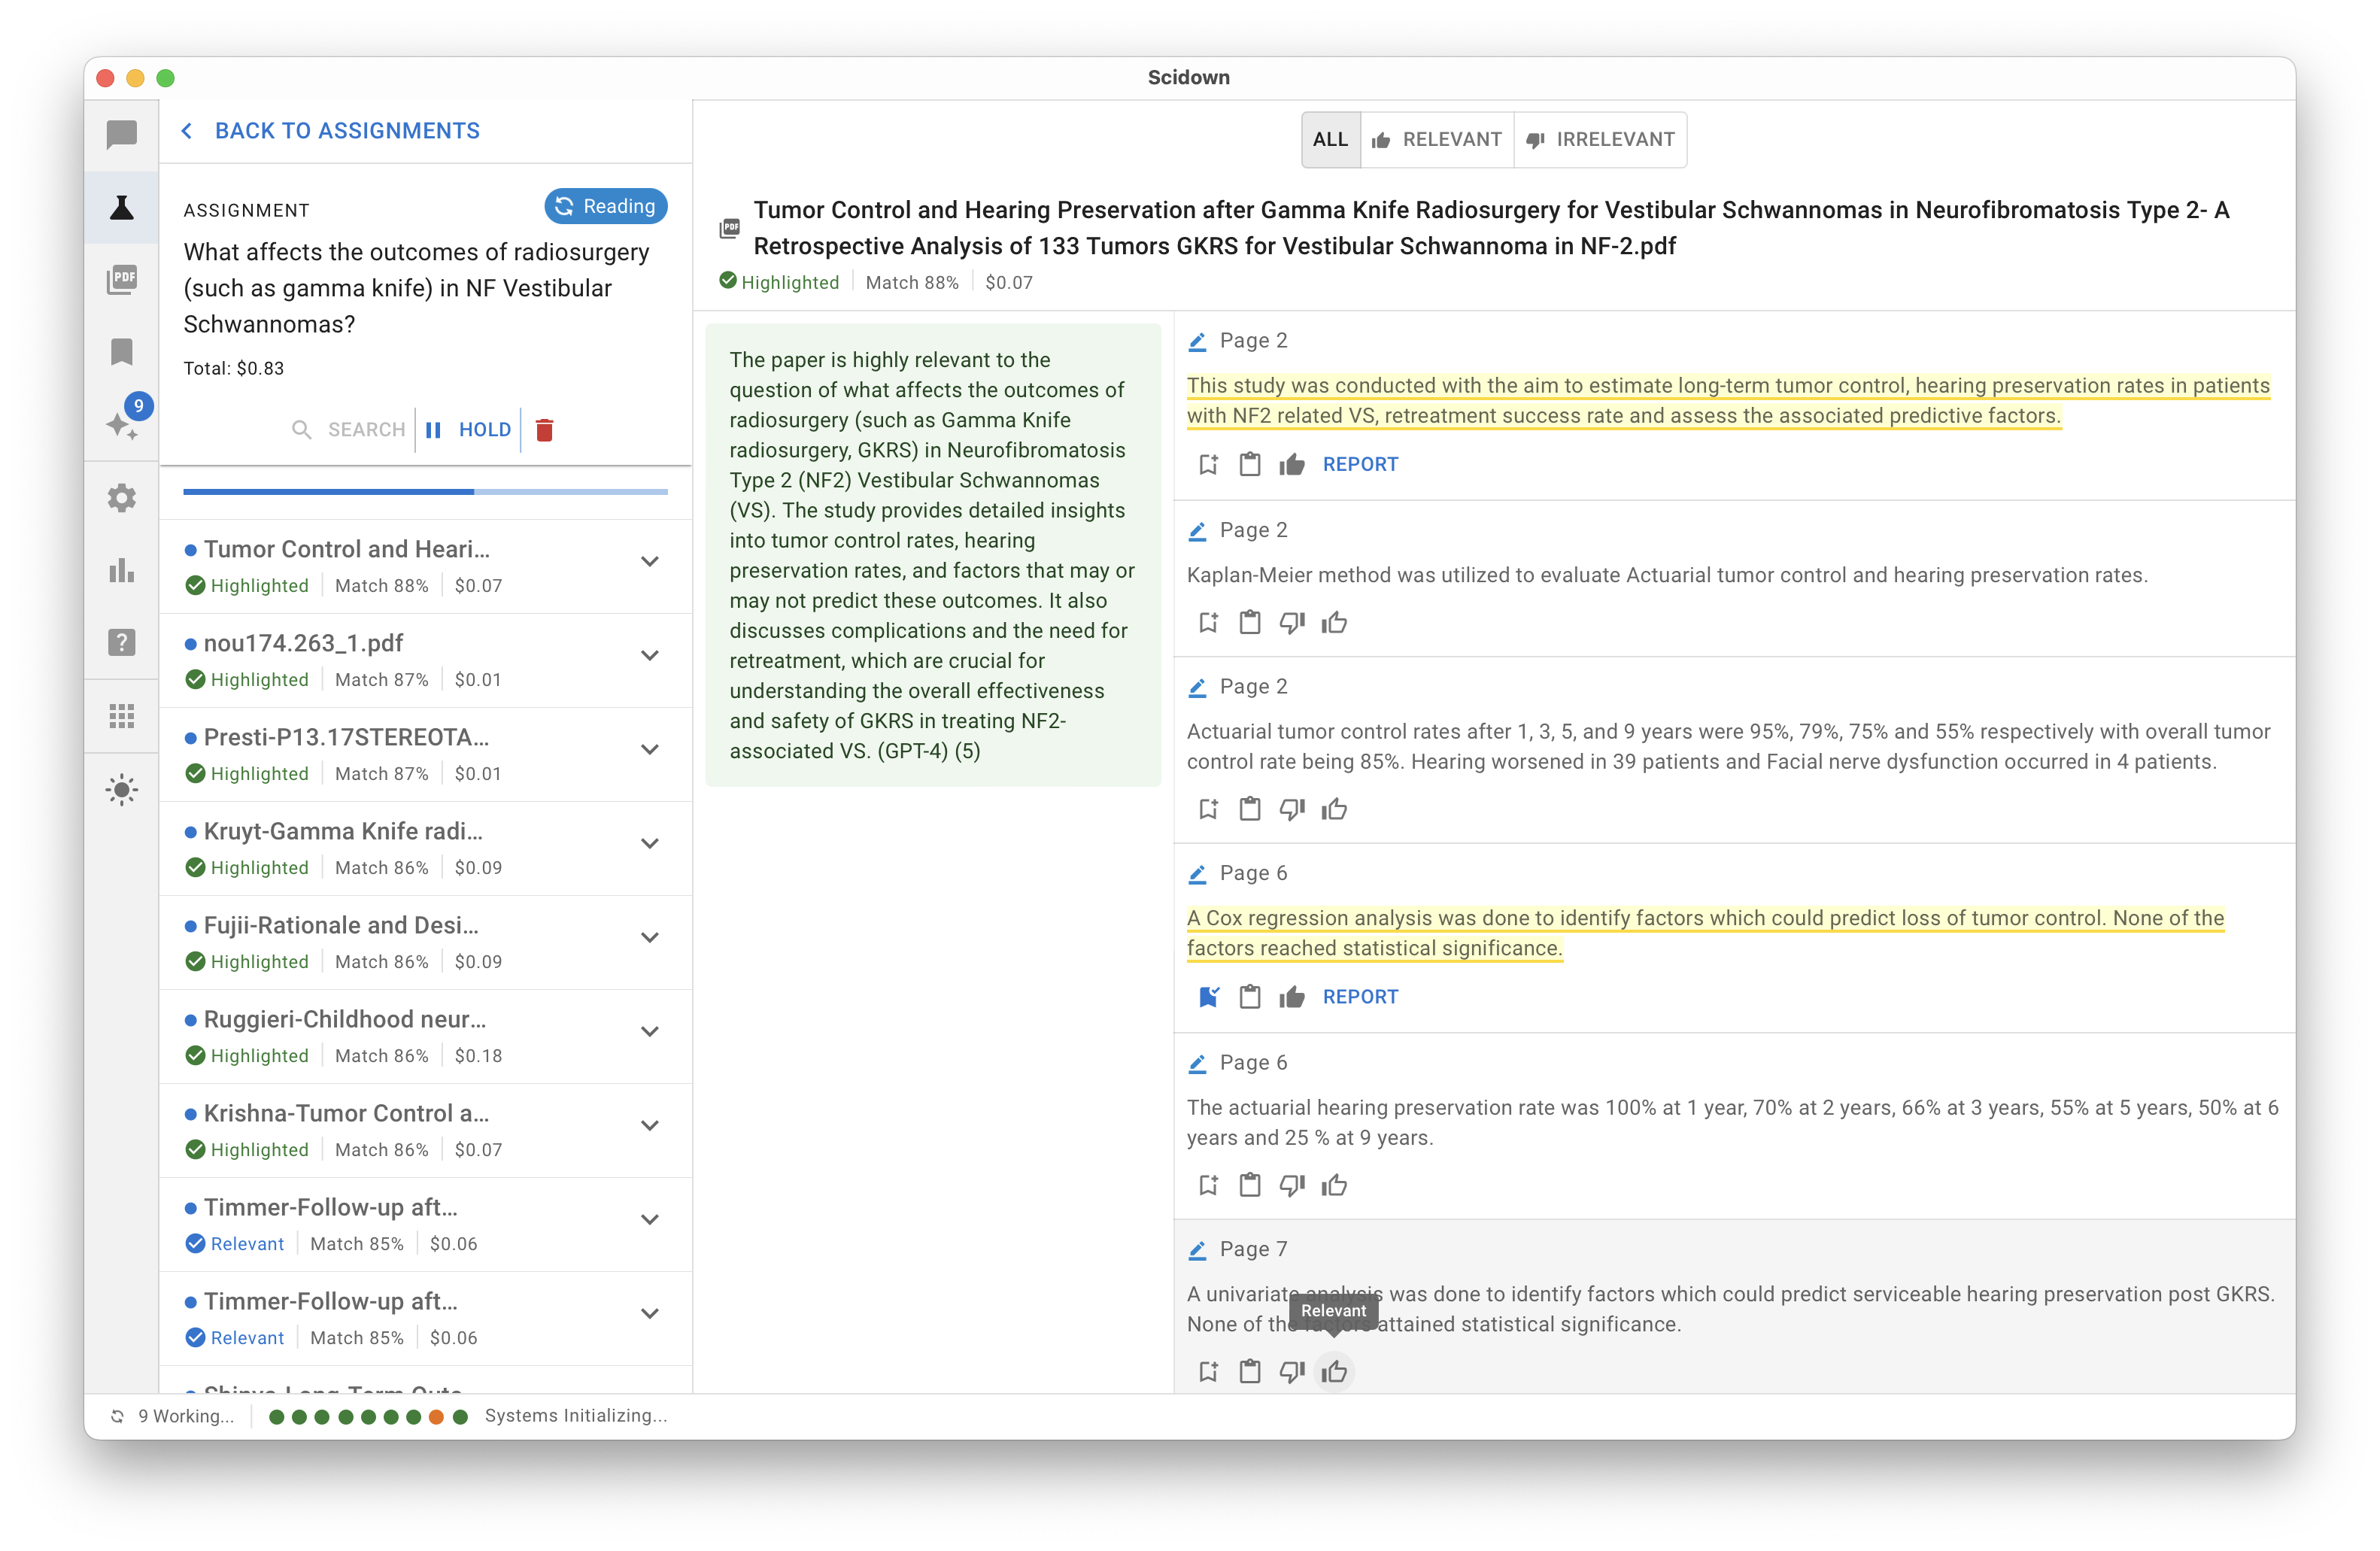Thumbs down the Actuarial tumor control rates excerpt
This screenshot has width=2380, height=1551.
pyautogui.click(x=1292, y=809)
